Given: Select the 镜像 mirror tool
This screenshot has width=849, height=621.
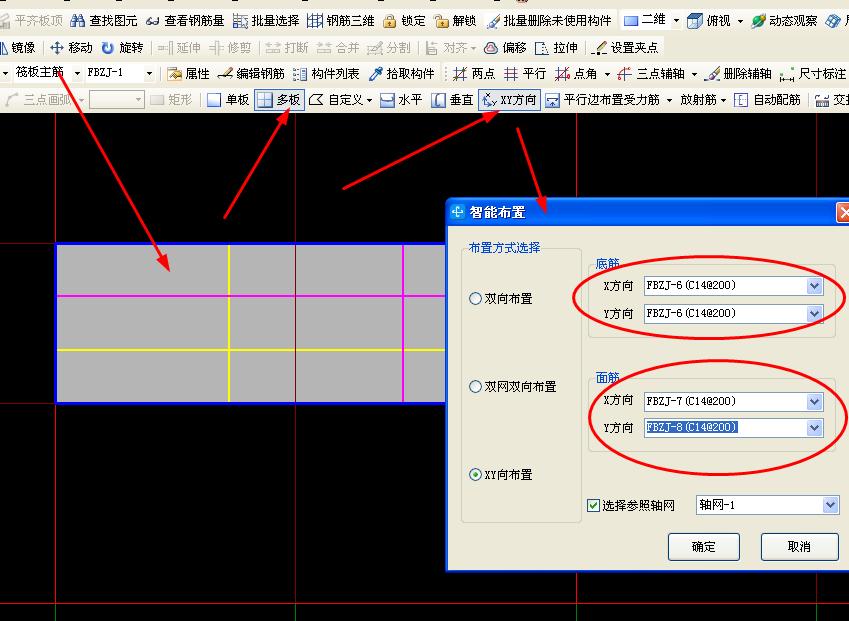Looking at the screenshot, I should (x=18, y=48).
